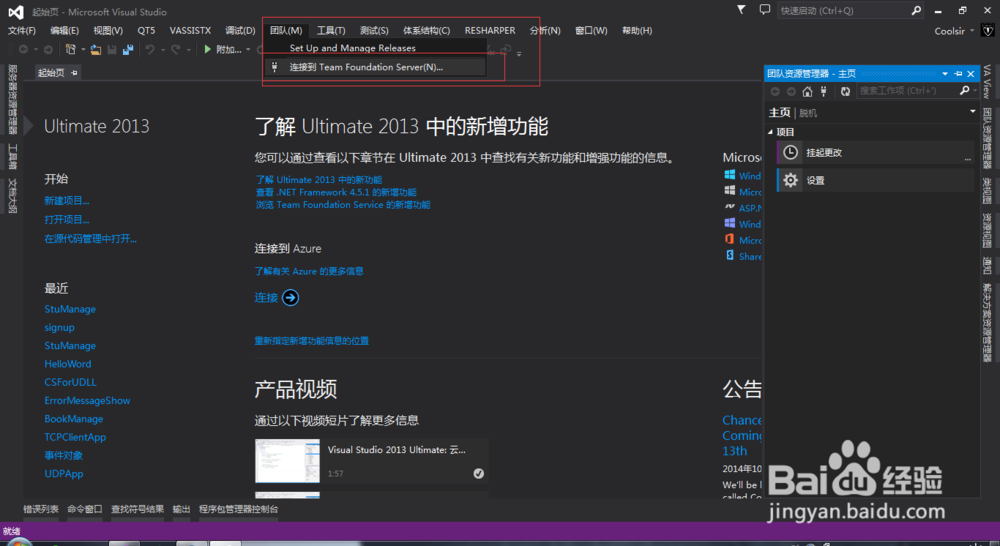Click the clock icon beside 挂起更改
Viewport: 1000px width, 546px height.
(x=790, y=152)
